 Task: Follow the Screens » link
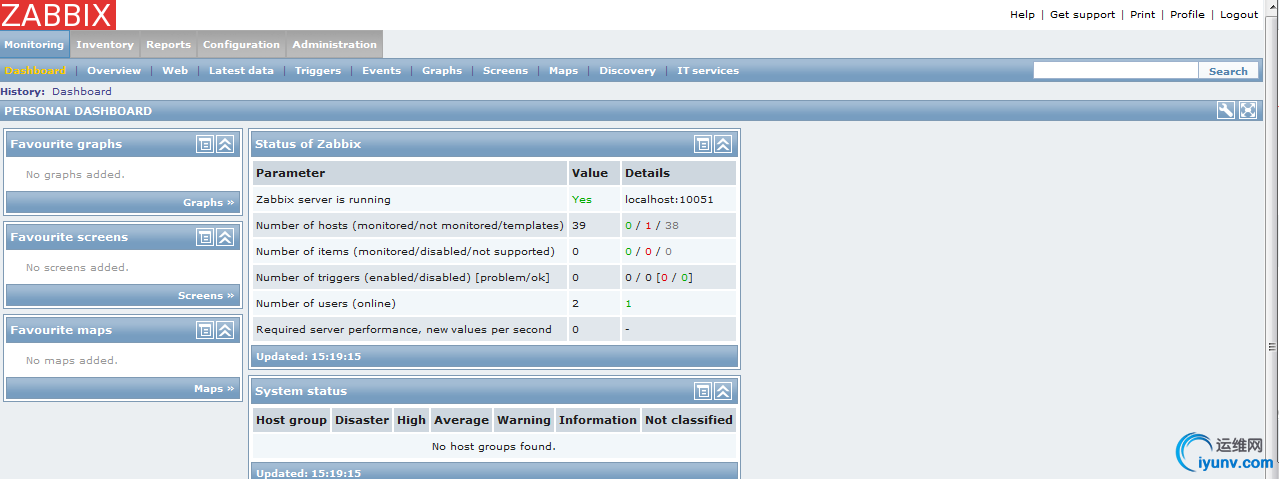(x=206, y=295)
